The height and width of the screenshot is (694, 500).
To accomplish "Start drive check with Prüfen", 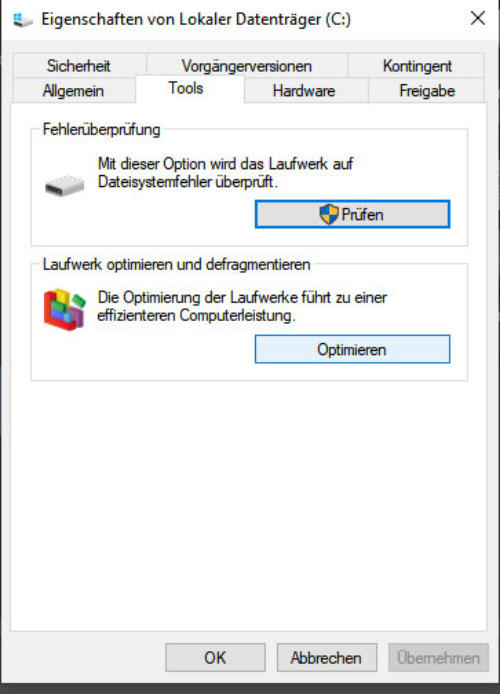I will pyautogui.click(x=352, y=214).
